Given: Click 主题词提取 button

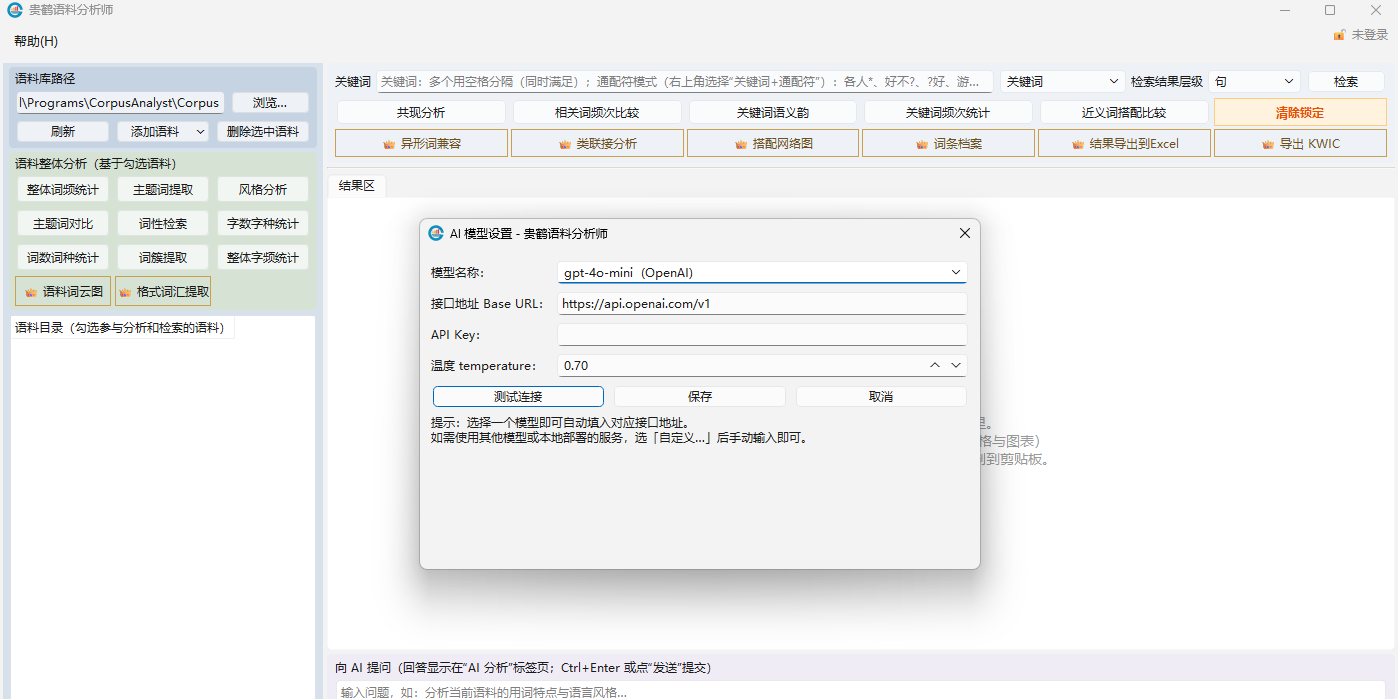Looking at the screenshot, I should (x=163, y=189).
